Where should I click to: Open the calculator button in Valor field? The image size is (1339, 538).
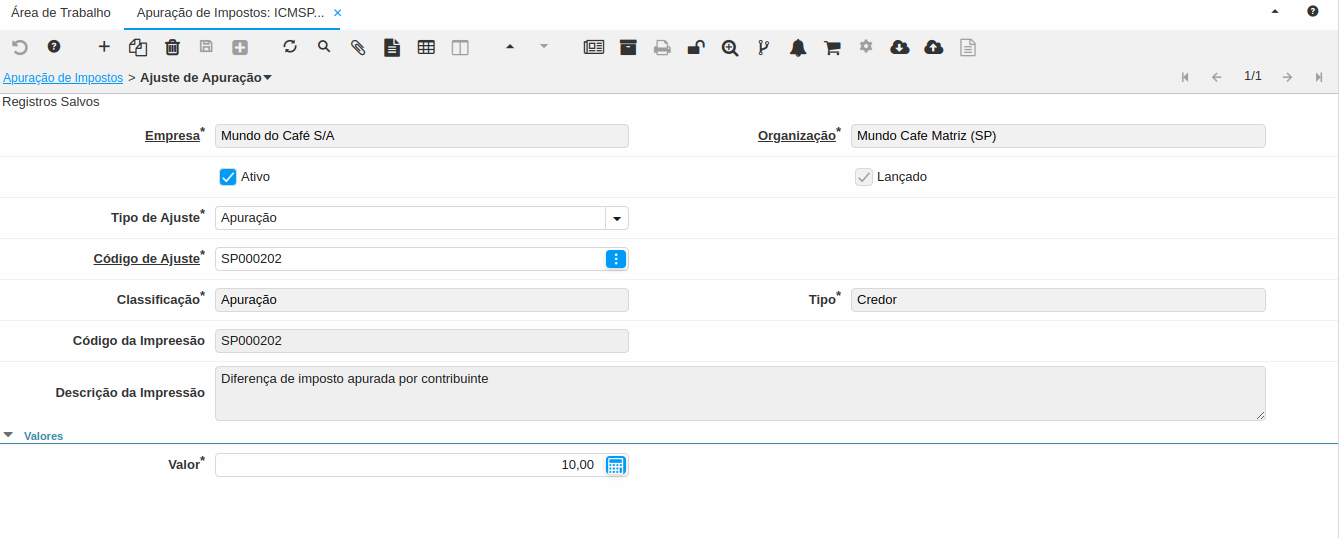point(616,465)
